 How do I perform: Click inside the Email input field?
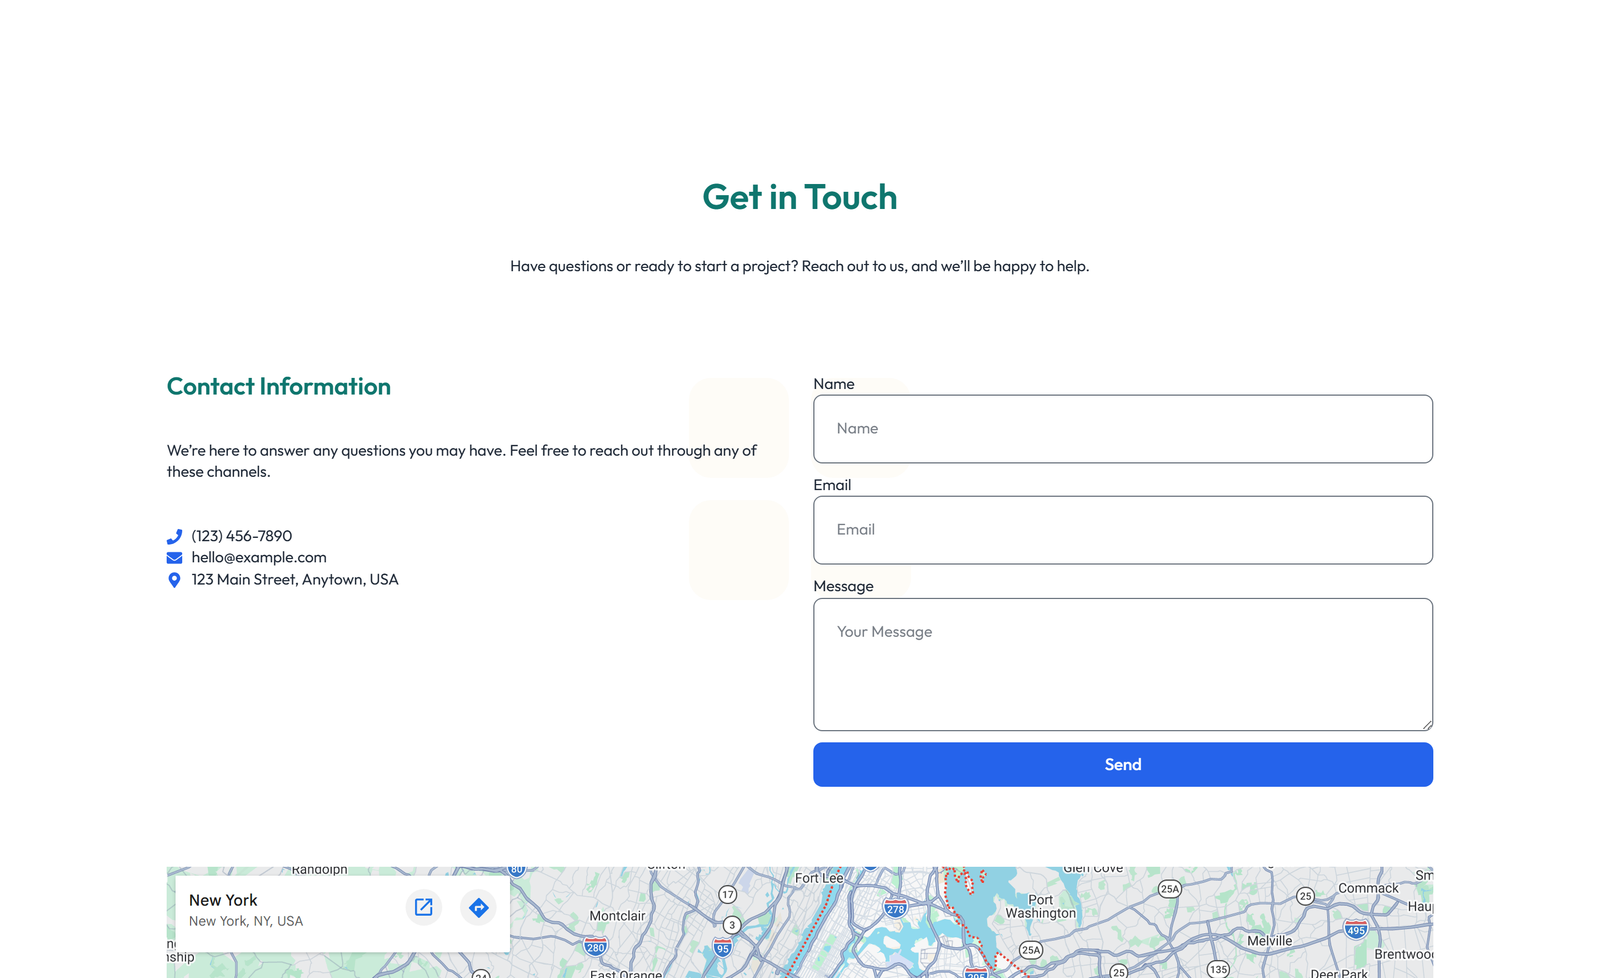pyautogui.click(x=1123, y=529)
